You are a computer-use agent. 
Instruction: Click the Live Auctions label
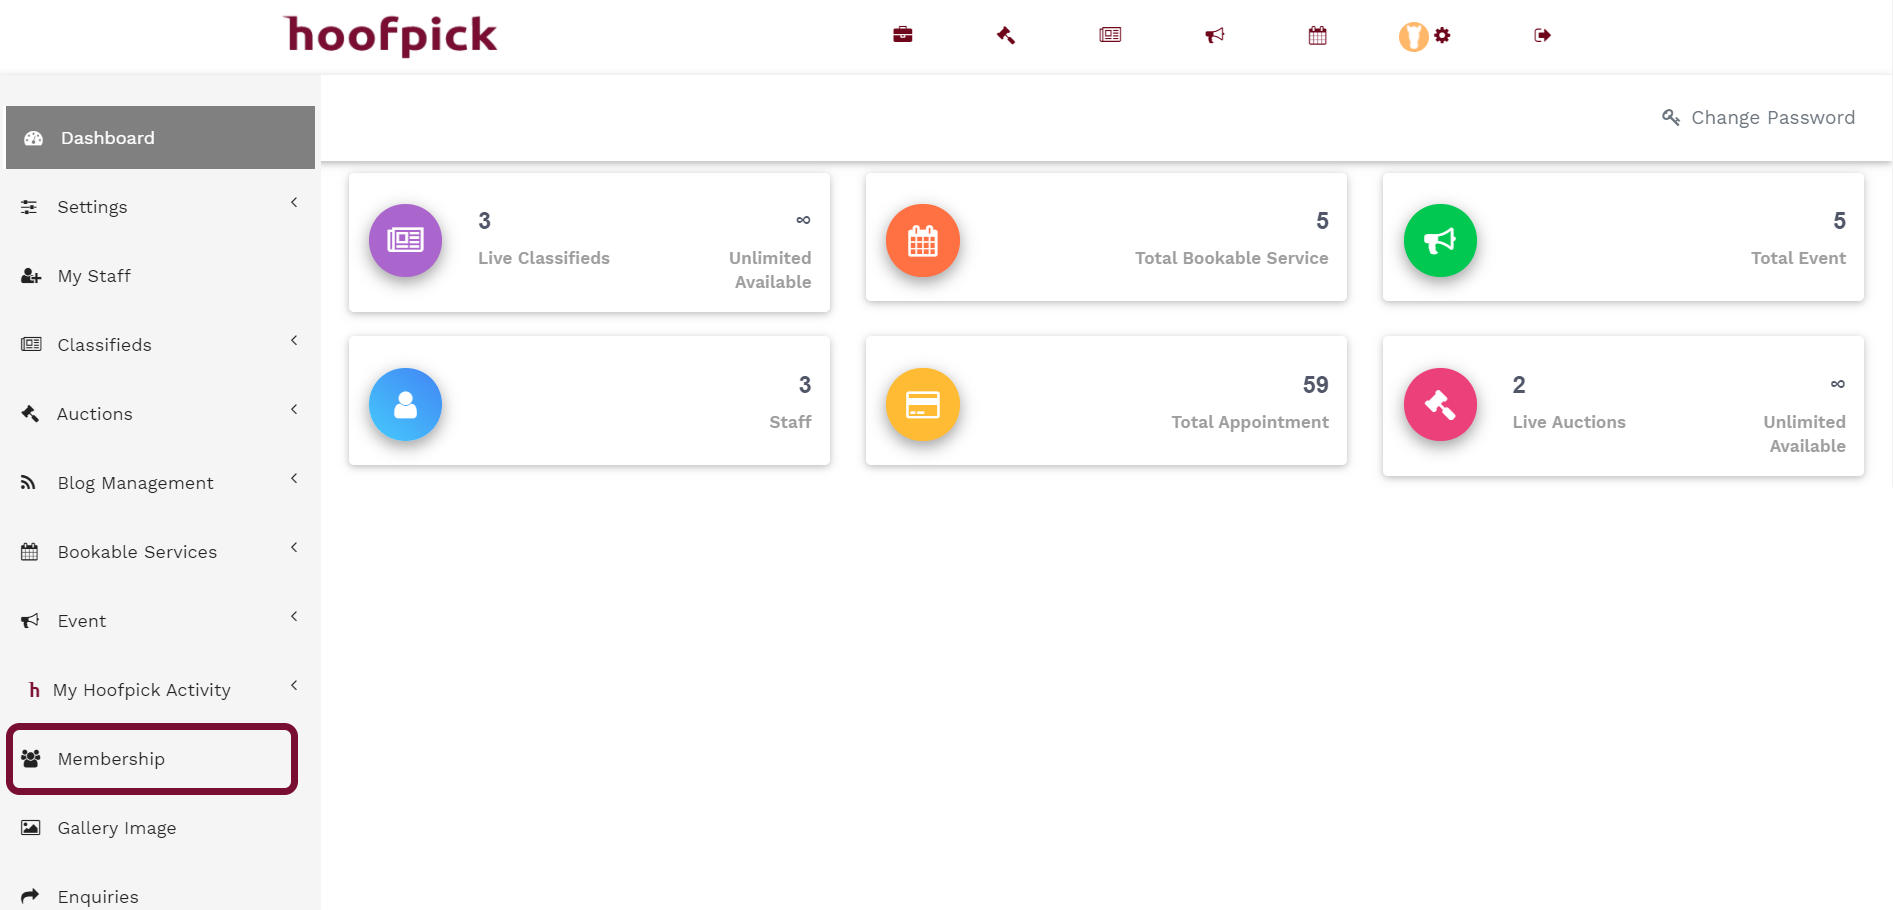(1569, 422)
